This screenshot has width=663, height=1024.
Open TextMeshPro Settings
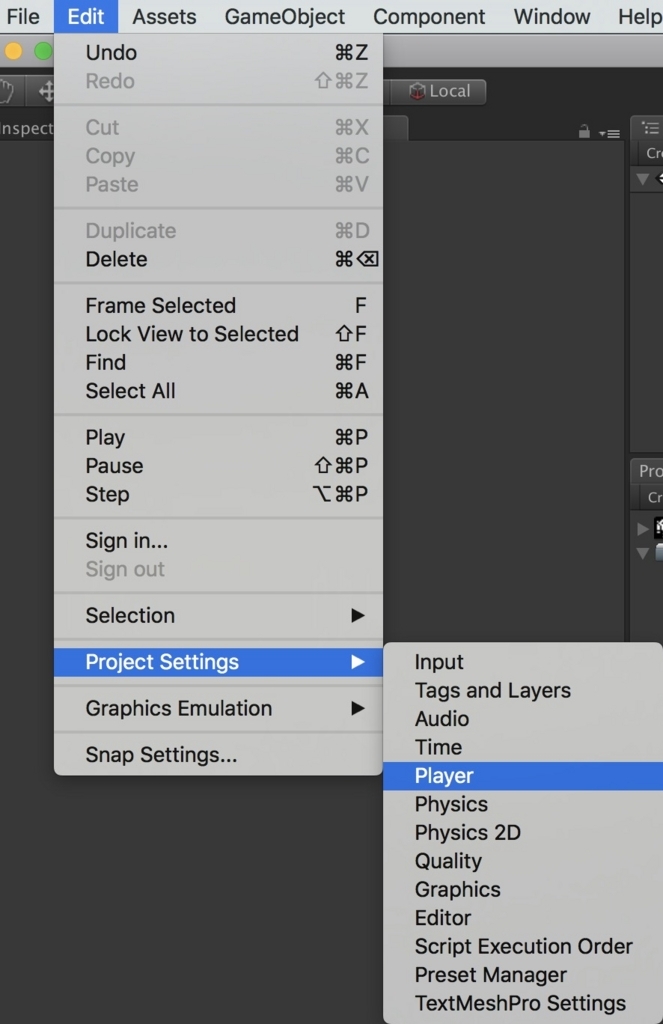tap(523, 1003)
